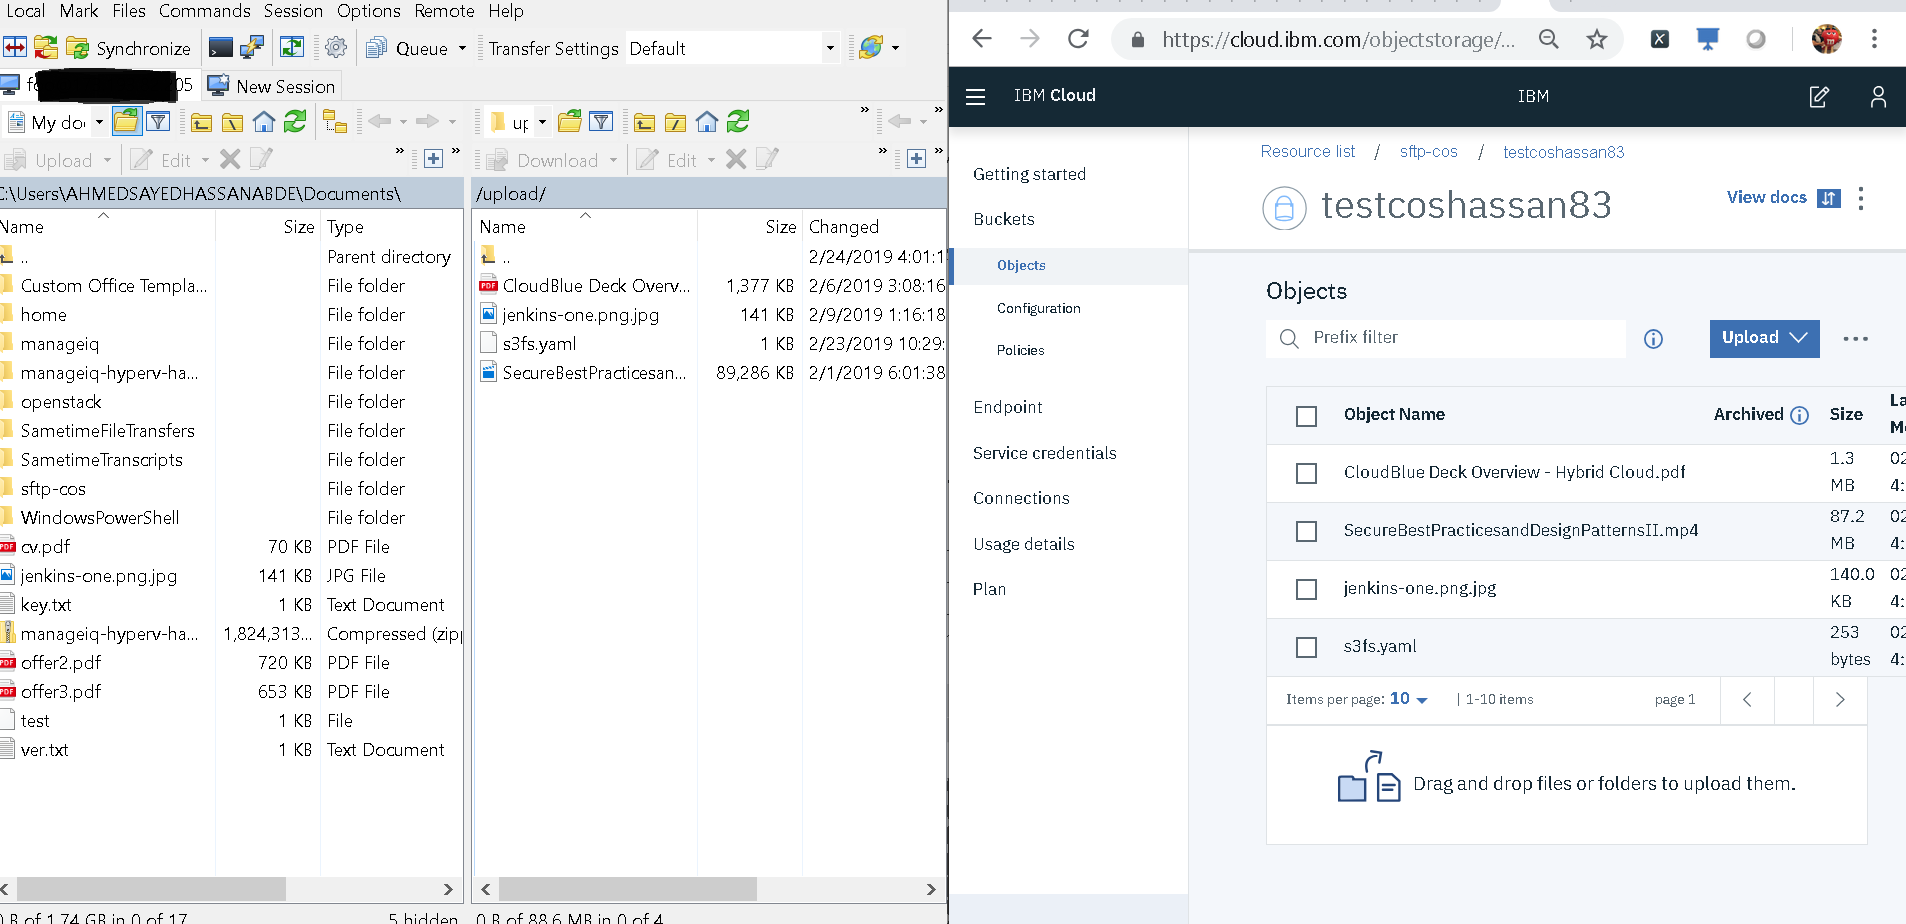
Task: Click the local panel Filter icon
Action: point(158,121)
